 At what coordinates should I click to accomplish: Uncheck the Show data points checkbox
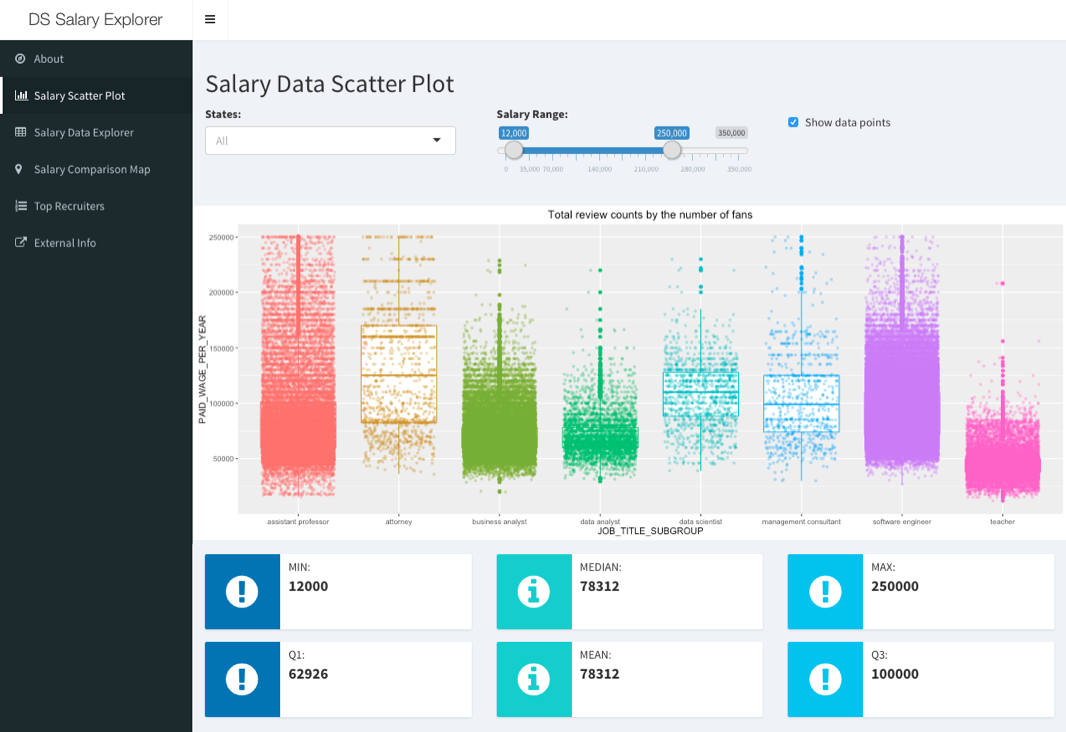tap(793, 122)
